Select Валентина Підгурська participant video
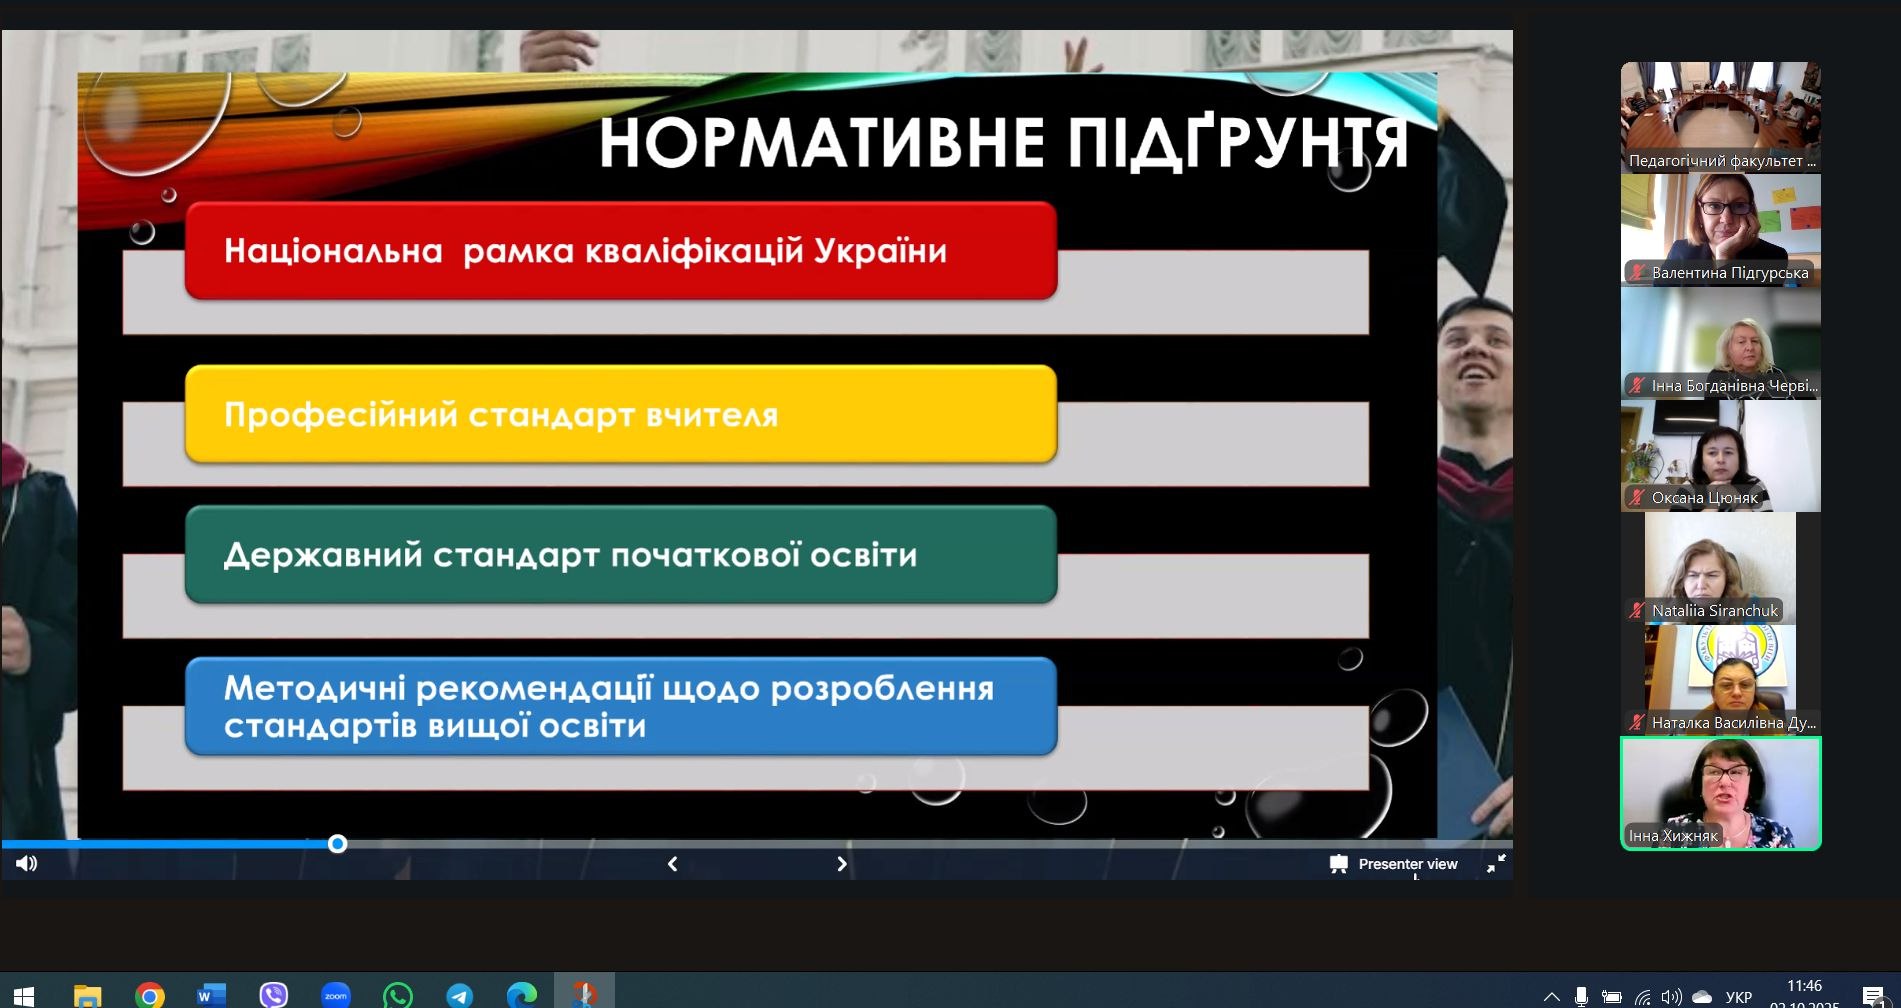1901x1008 pixels. (x=1720, y=230)
